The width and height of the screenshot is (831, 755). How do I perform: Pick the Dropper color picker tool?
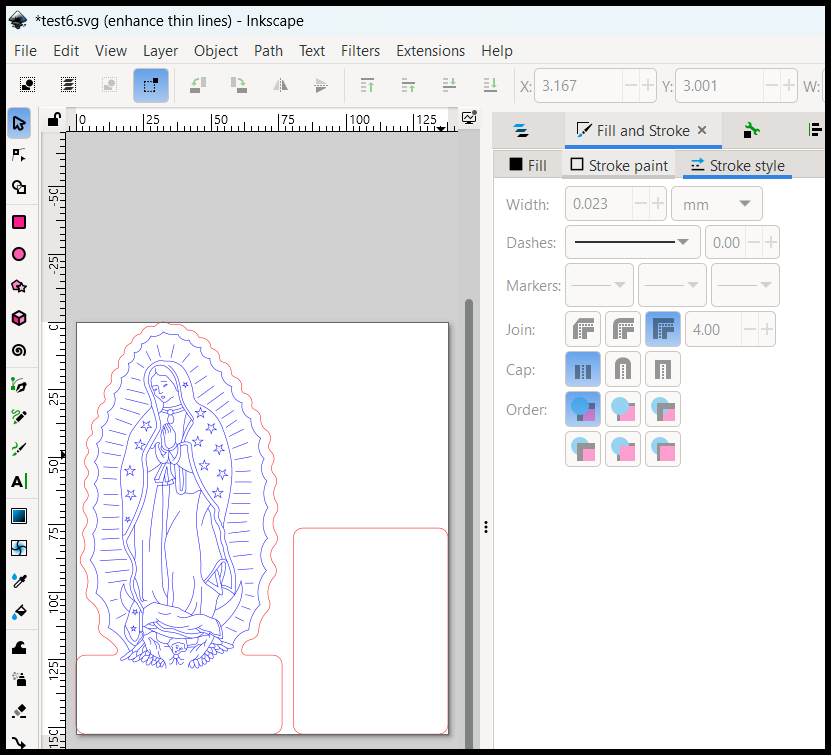click(18, 581)
